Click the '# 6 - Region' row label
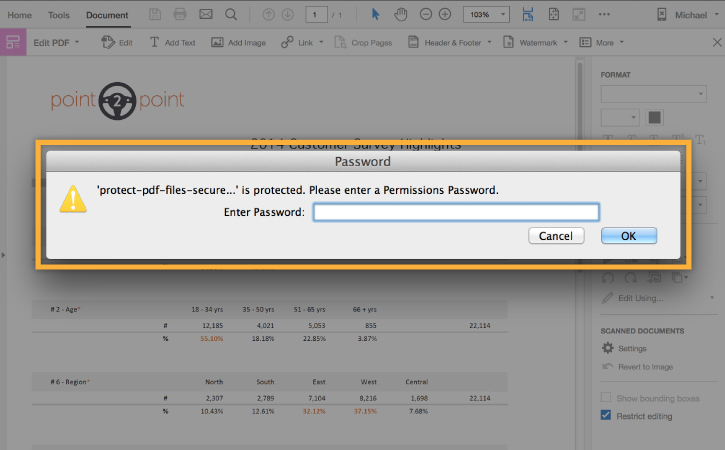 pos(70,382)
